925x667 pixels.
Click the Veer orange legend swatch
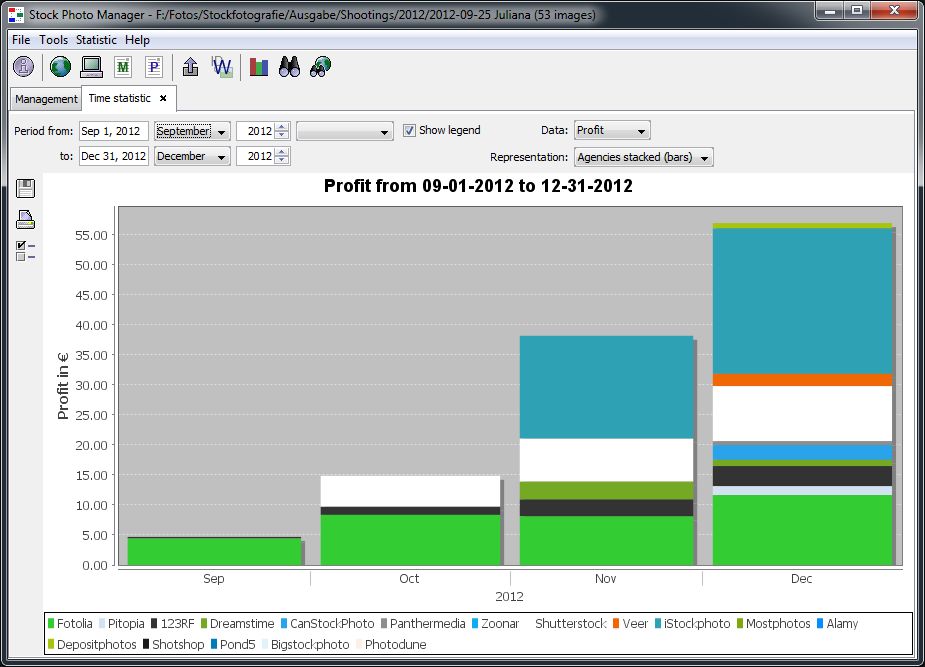(x=616, y=623)
